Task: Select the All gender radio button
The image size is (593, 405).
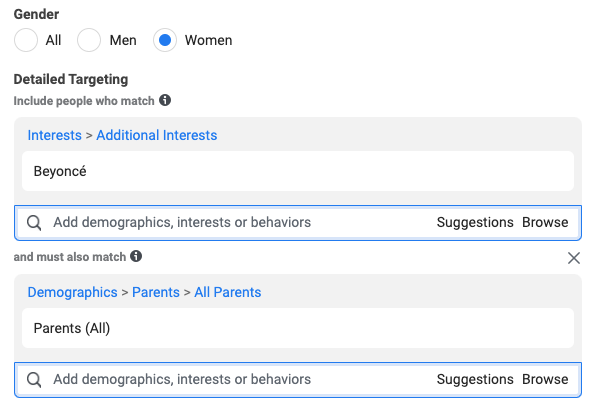Action: click(x=26, y=40)
